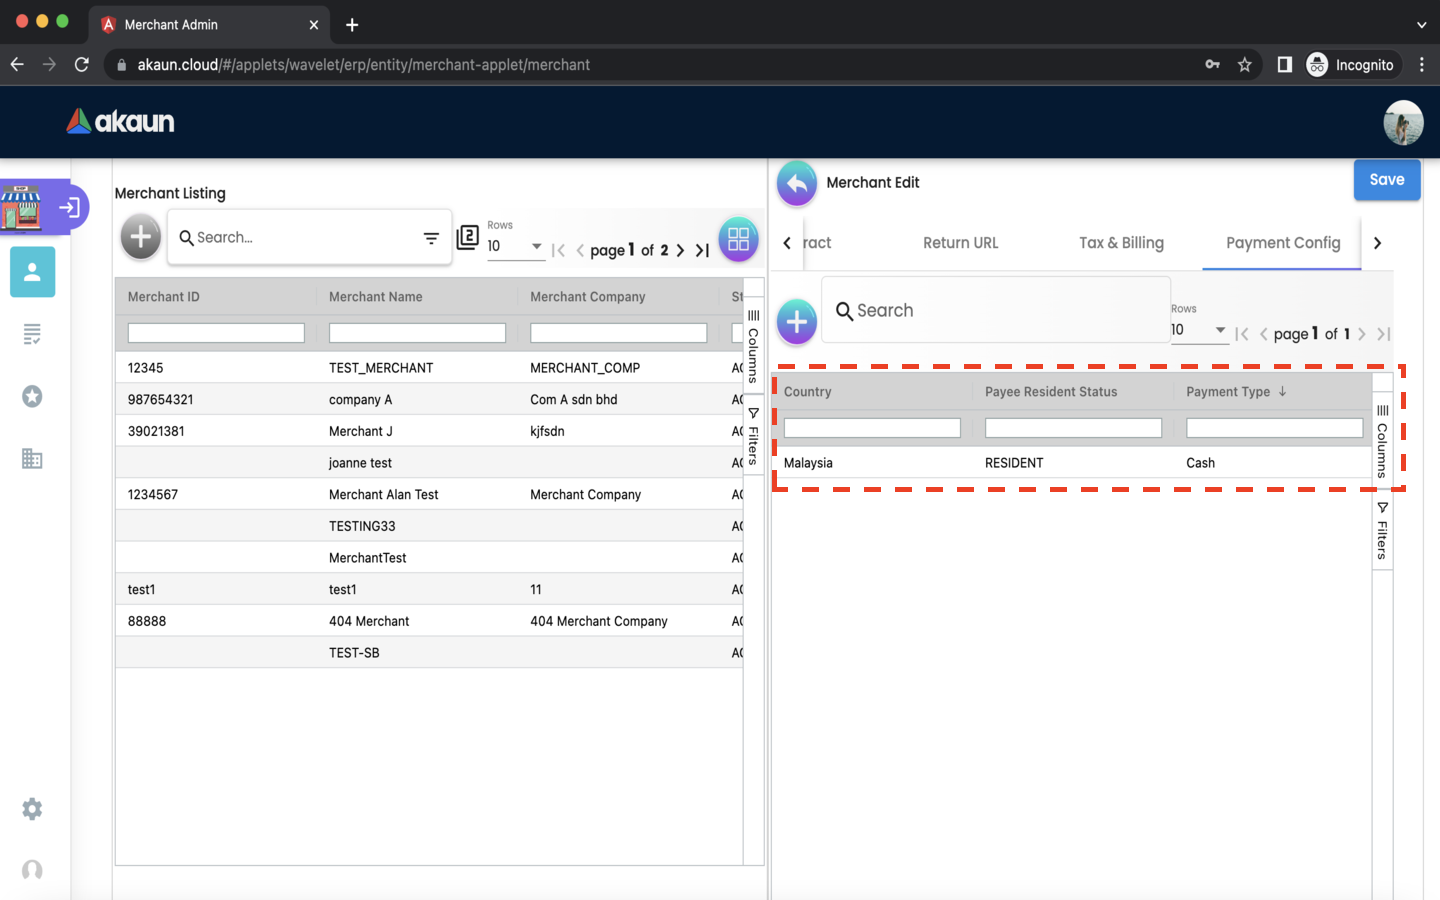Image resolution: width=1440 pixels, height=900 pixels.
Task: Open the merchant search filter options icon
Action: (x=431, y=238)
